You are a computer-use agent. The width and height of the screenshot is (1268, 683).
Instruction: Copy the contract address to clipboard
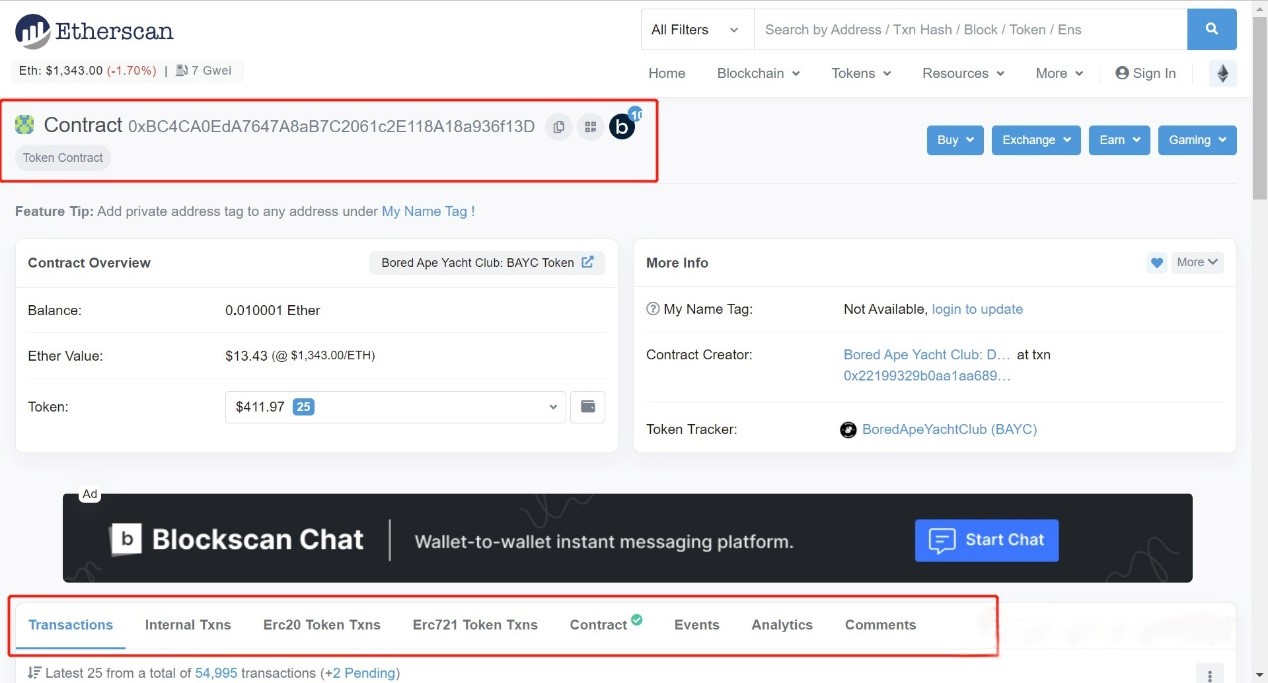(x=559, y=127)
